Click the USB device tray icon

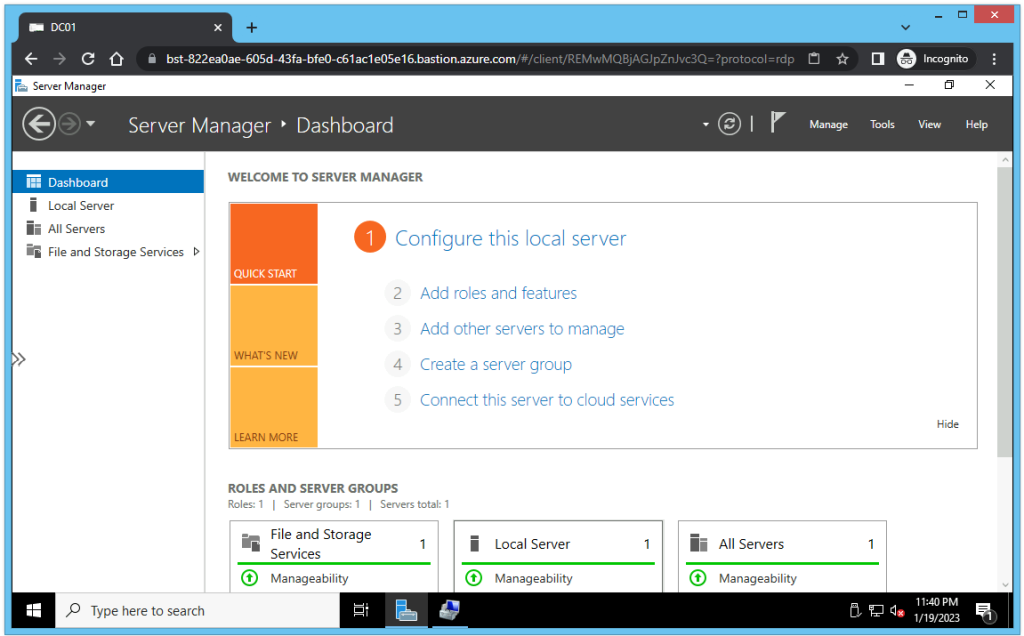pos(855,611)
